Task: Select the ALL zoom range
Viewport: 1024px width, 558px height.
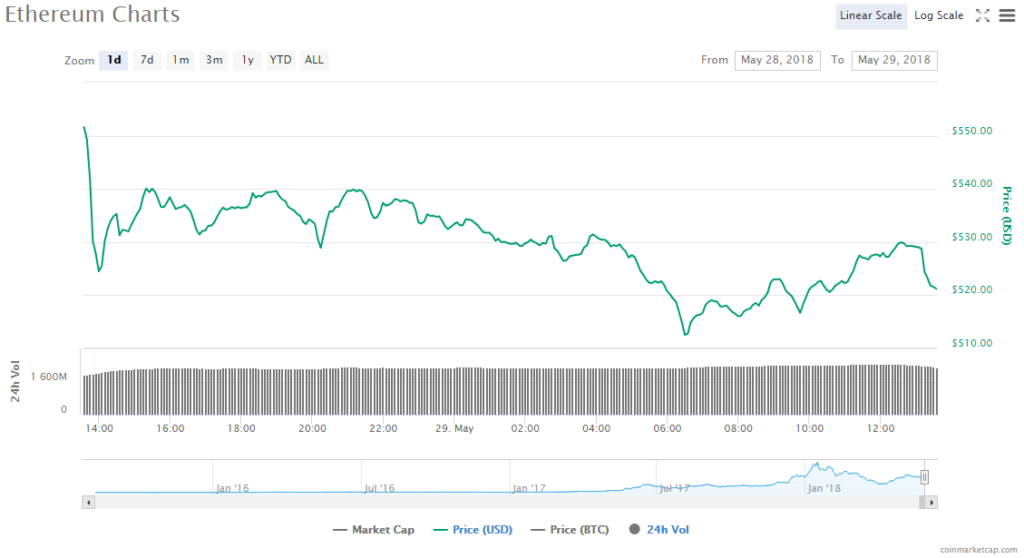Action: pyautogui.click(x=314, y=60)
